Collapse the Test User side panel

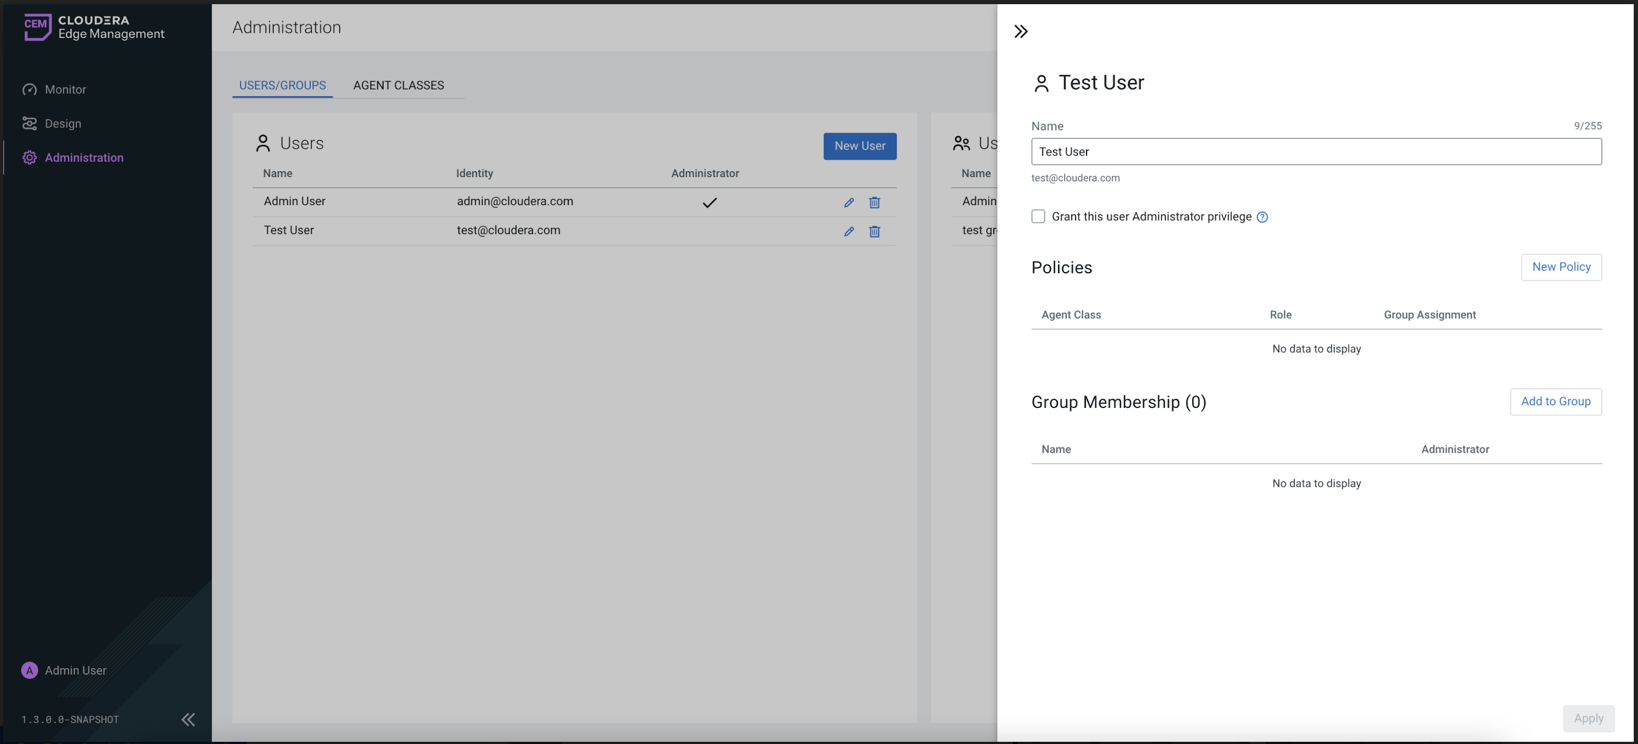1020,32
